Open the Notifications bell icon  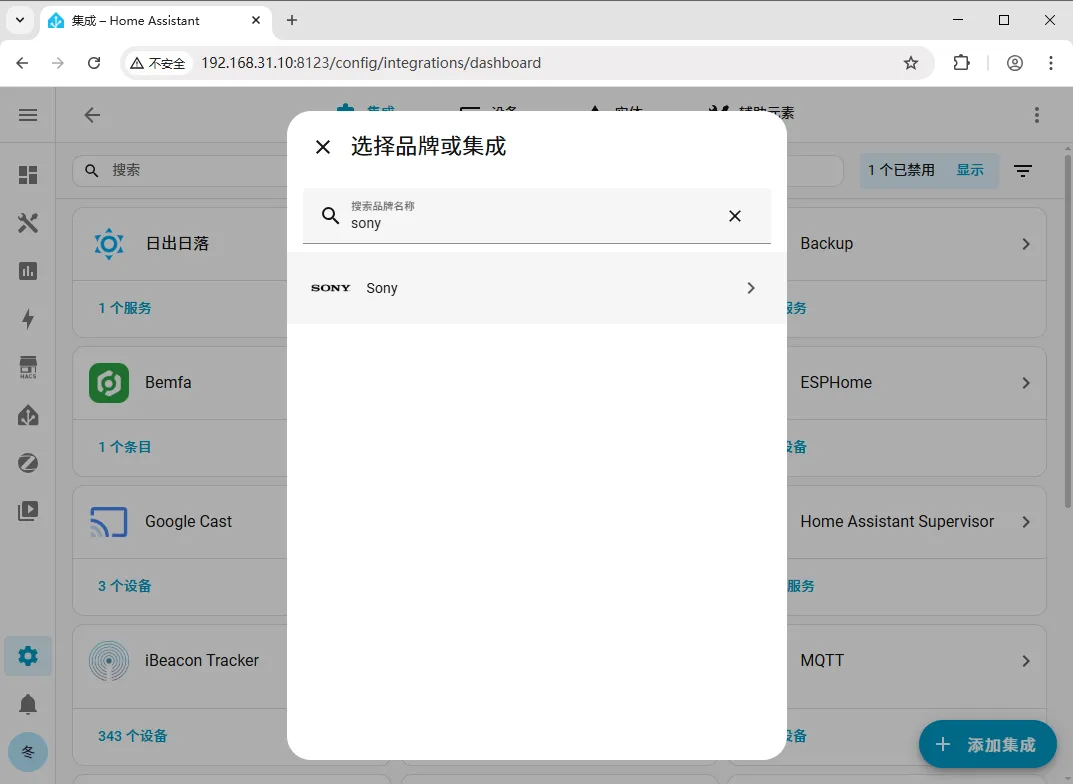click(28, 704)
